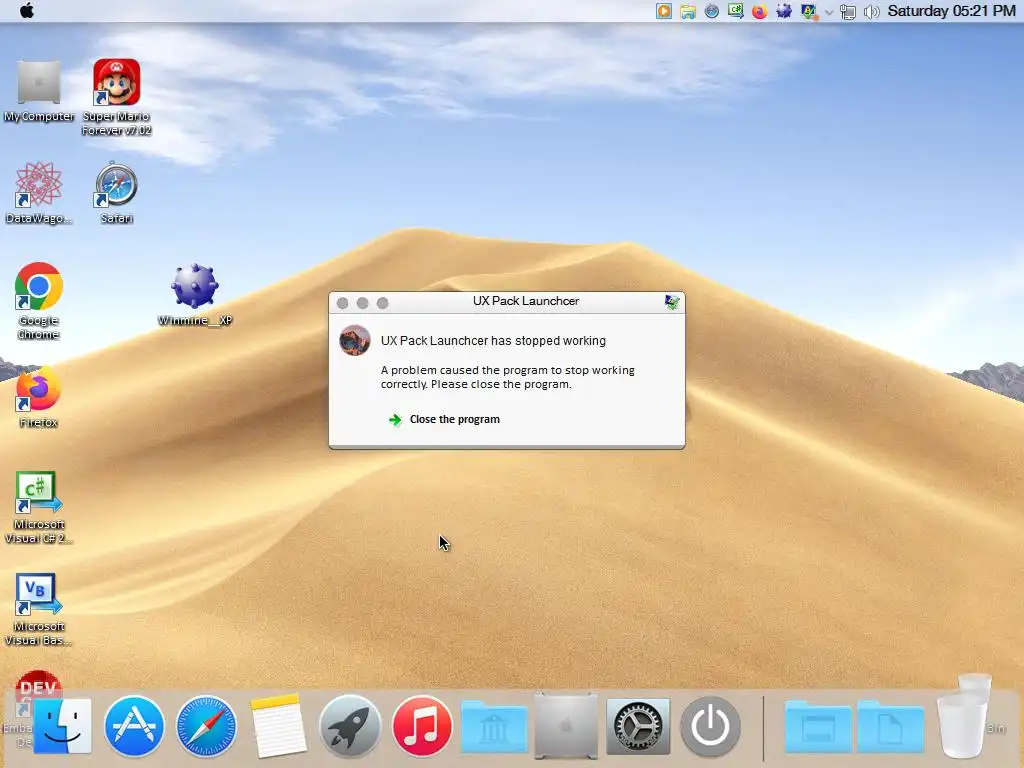Click the heading 'UX Pack Launchcer has stopped working'
Image resolution: width=1024 pixels, height=768 pixels.
coord(493,341)
